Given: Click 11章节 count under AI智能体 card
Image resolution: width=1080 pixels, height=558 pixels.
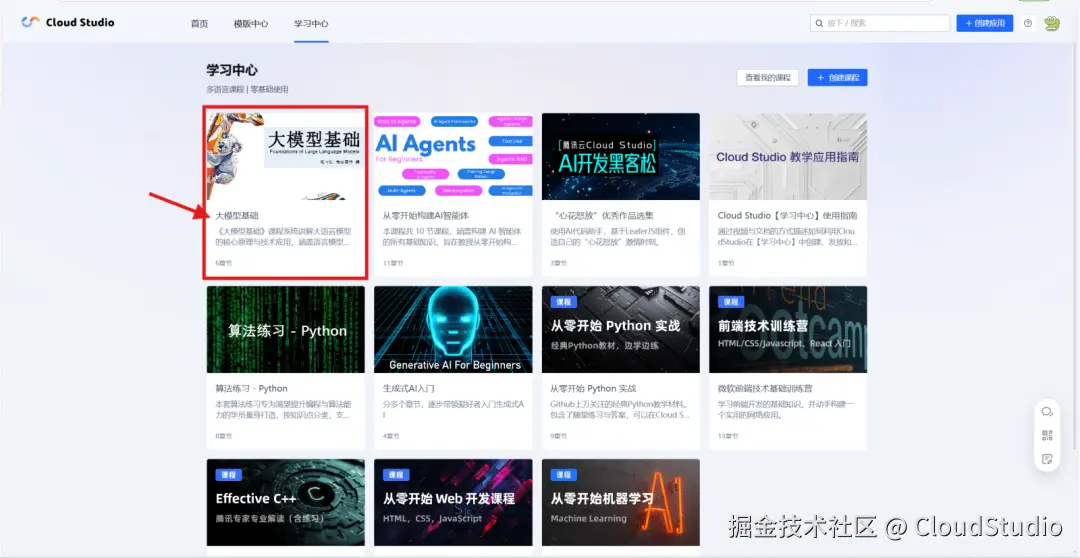Looking at the screenshot, I should coord(391,263).
